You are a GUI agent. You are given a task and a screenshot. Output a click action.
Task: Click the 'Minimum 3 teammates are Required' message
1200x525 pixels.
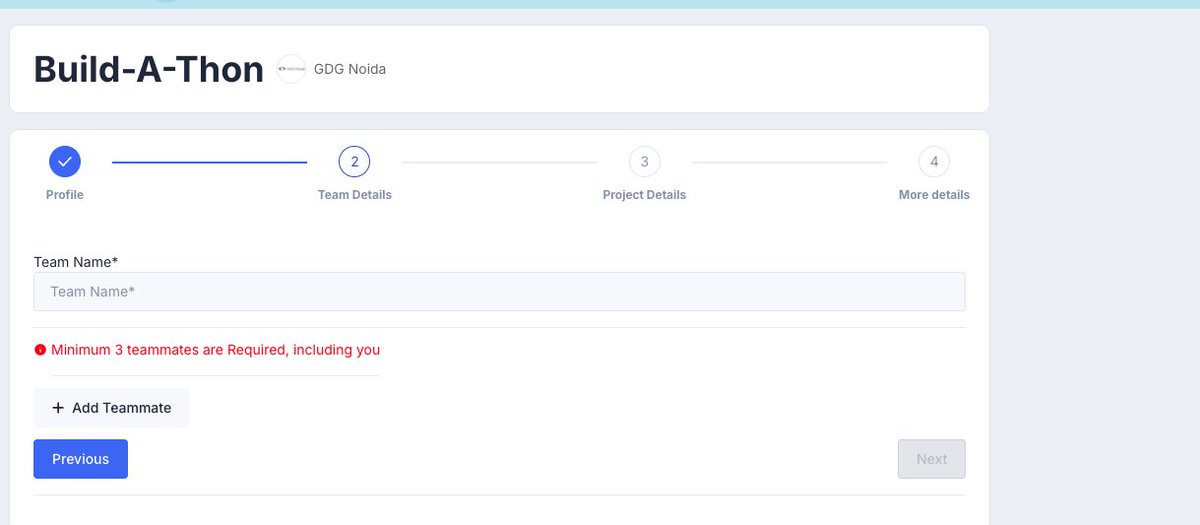[216, 350]
